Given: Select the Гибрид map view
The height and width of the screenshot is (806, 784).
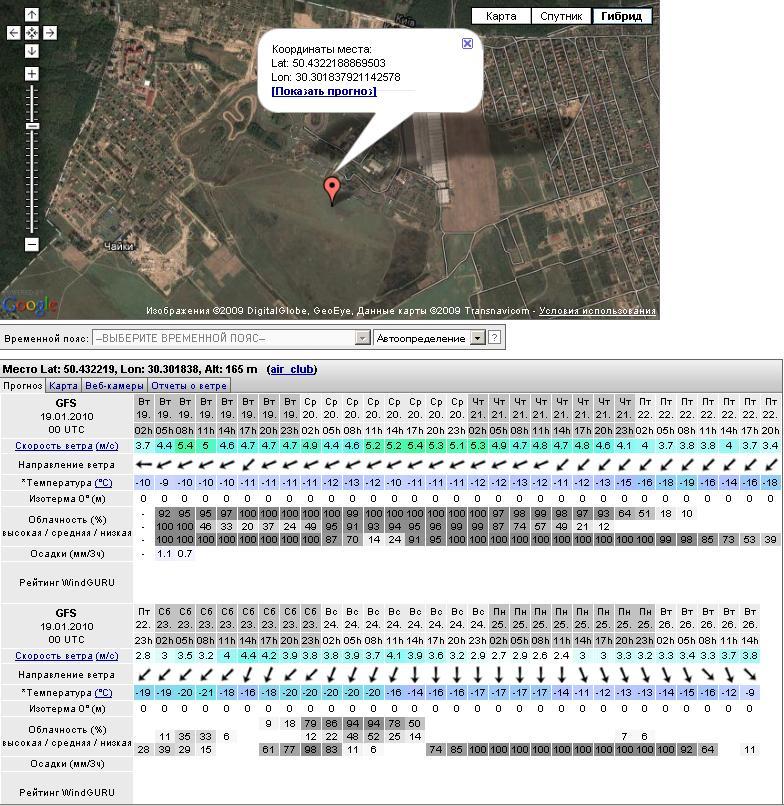Looking at the screenshot, I should (622, 16).
